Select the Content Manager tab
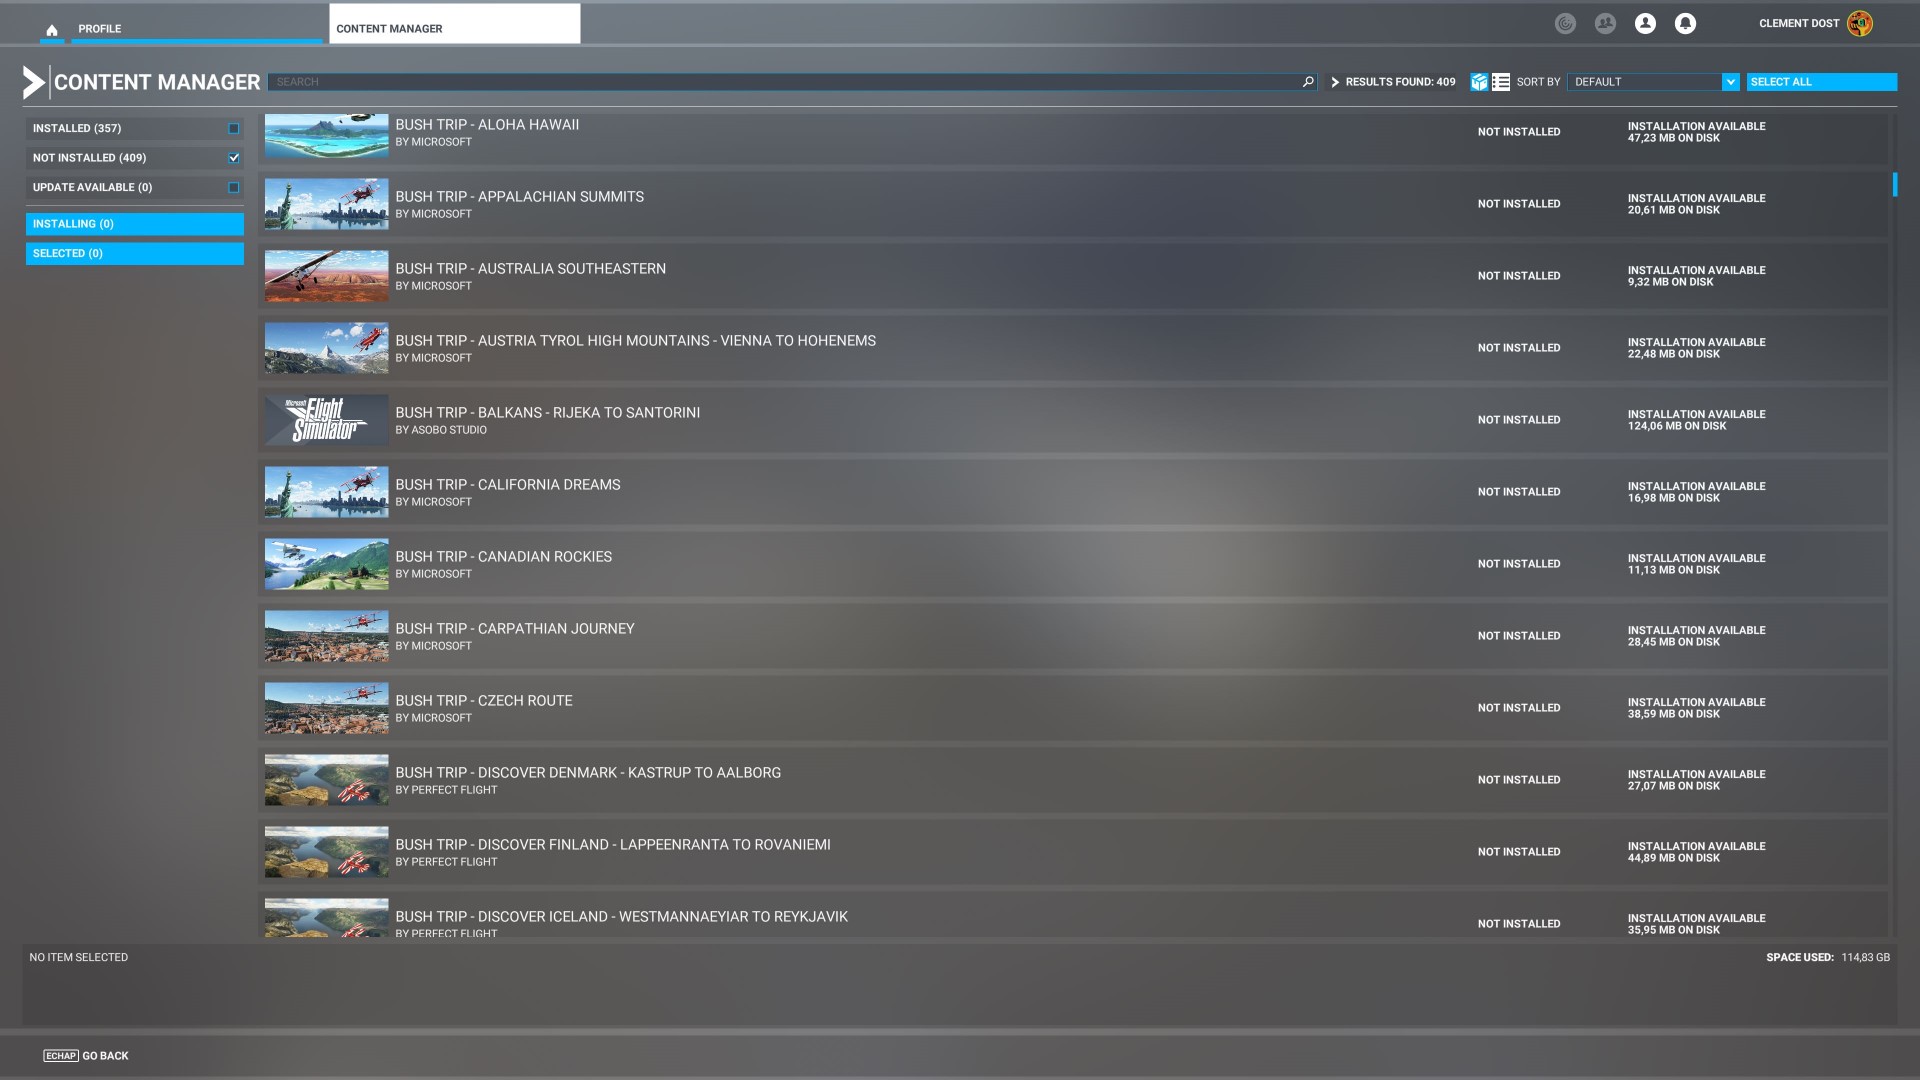Image resolution: width=1920 pixels, height=1080 pixels. 455,24
